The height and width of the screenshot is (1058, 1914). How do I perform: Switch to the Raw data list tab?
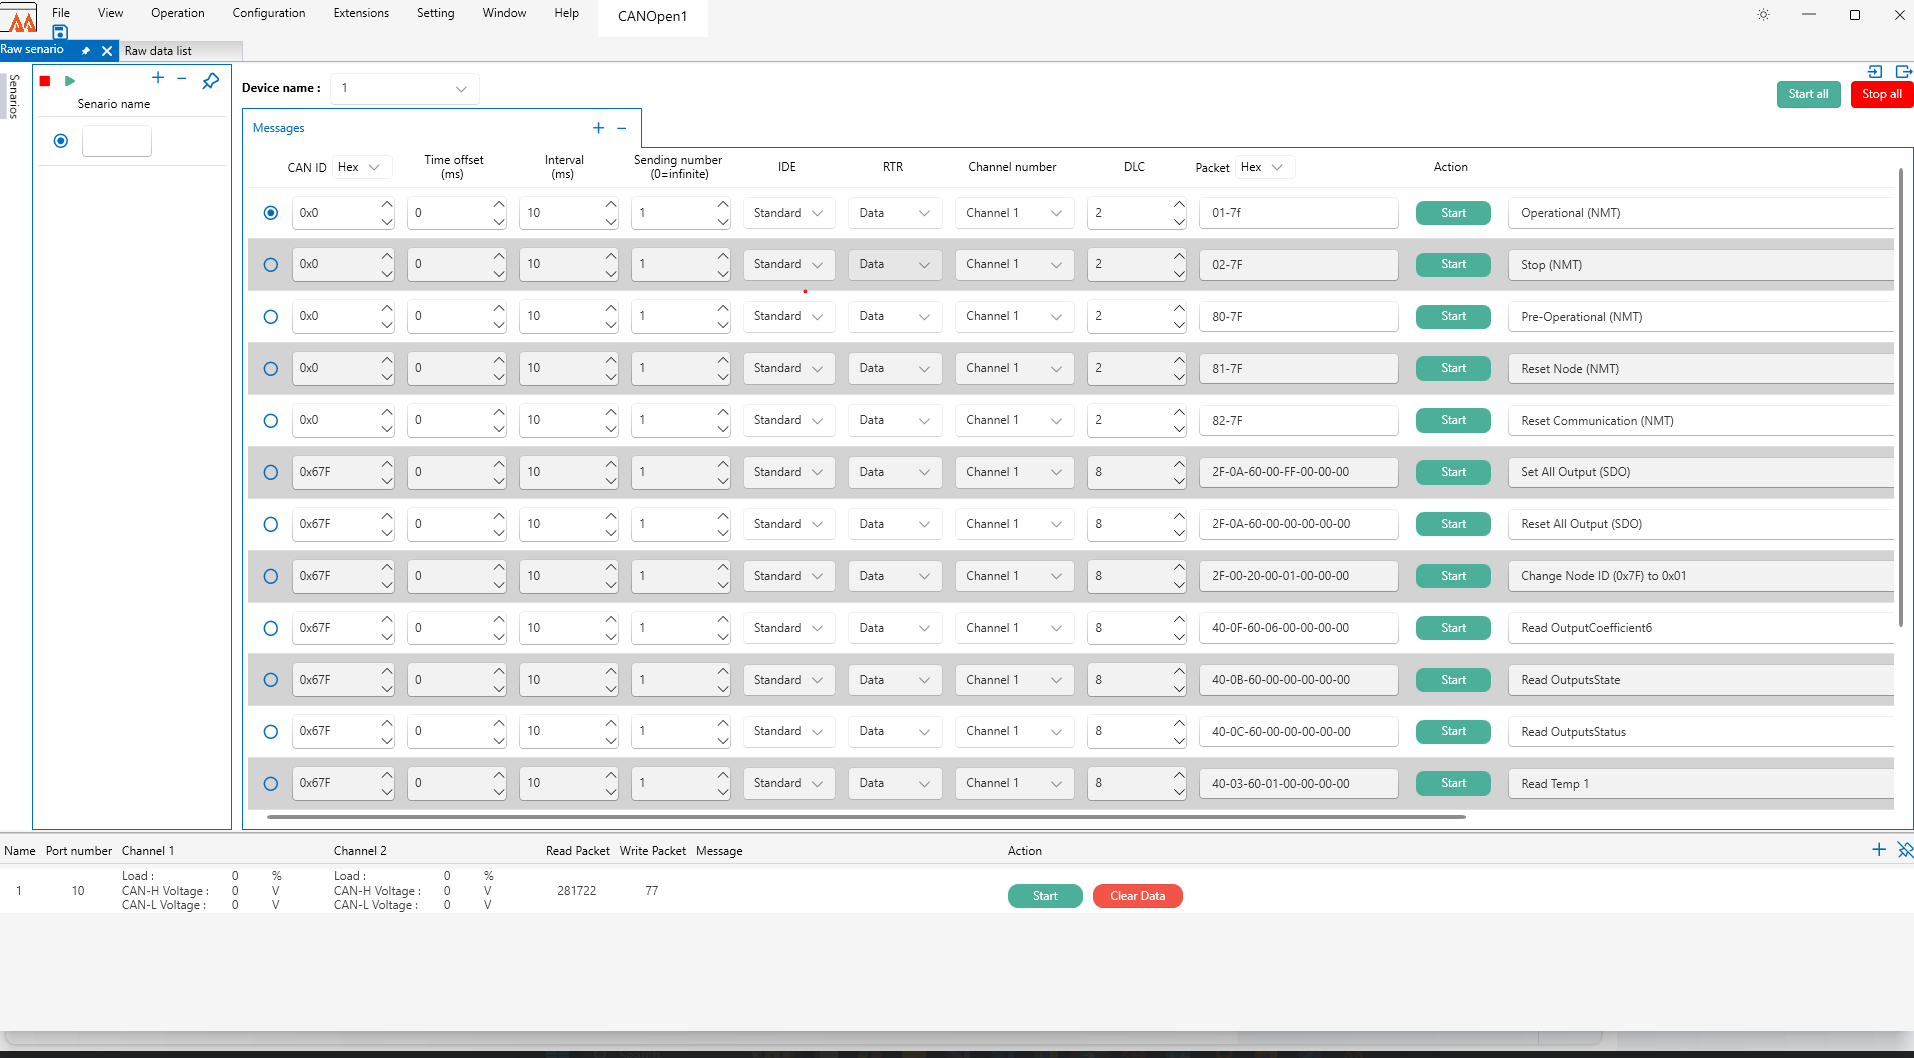coord(158,51)
